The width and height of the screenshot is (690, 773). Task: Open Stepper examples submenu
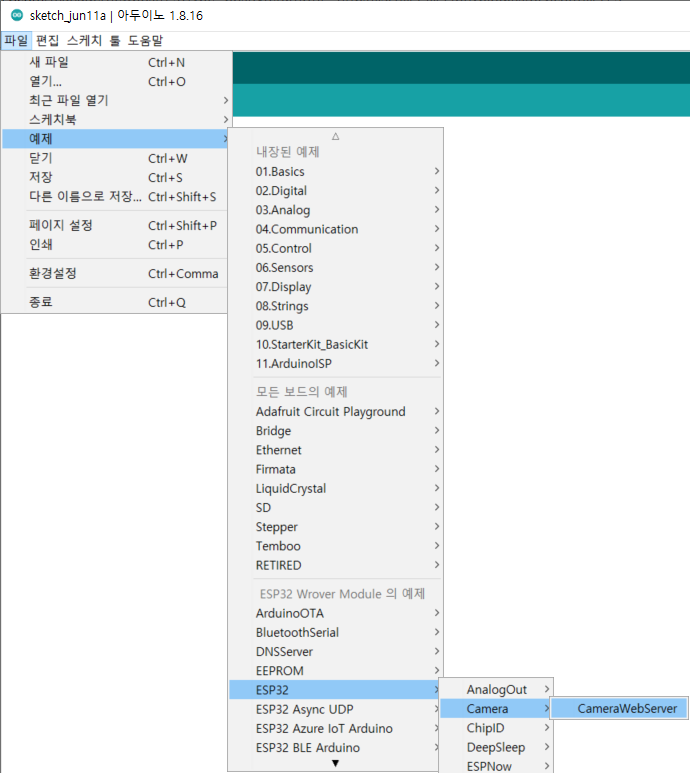click(x=336, y=527)
